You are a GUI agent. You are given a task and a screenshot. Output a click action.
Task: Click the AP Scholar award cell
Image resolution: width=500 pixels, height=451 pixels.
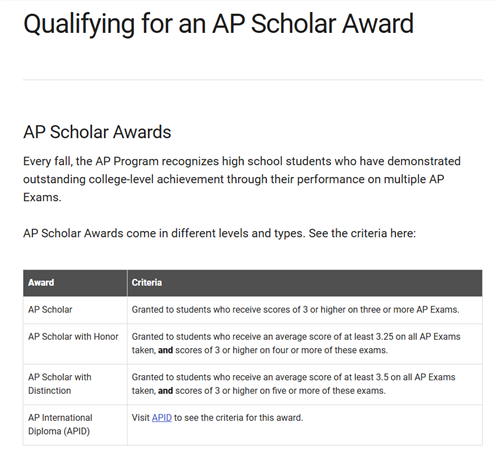click(x=75, y=310)
